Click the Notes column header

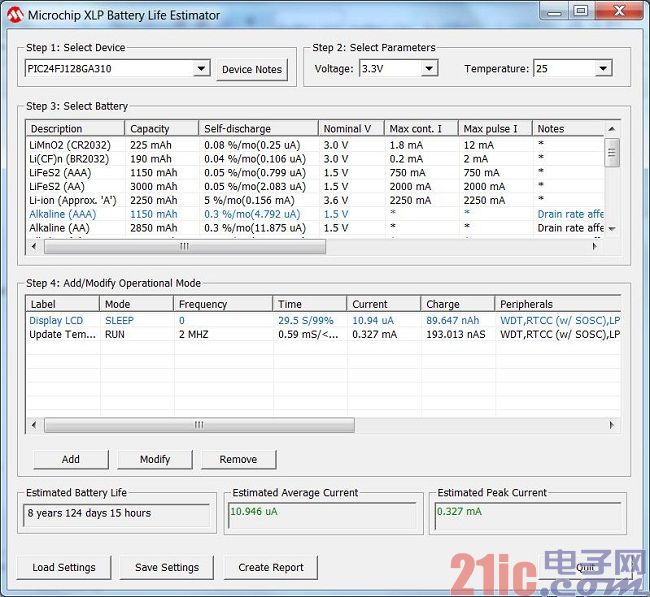point(568,129)
